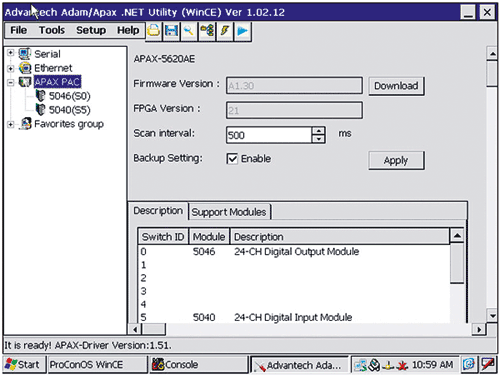Select the 24-CH Digital Input Module row
This screenshot has width=500, height=380.
click(x=294, y=317)
